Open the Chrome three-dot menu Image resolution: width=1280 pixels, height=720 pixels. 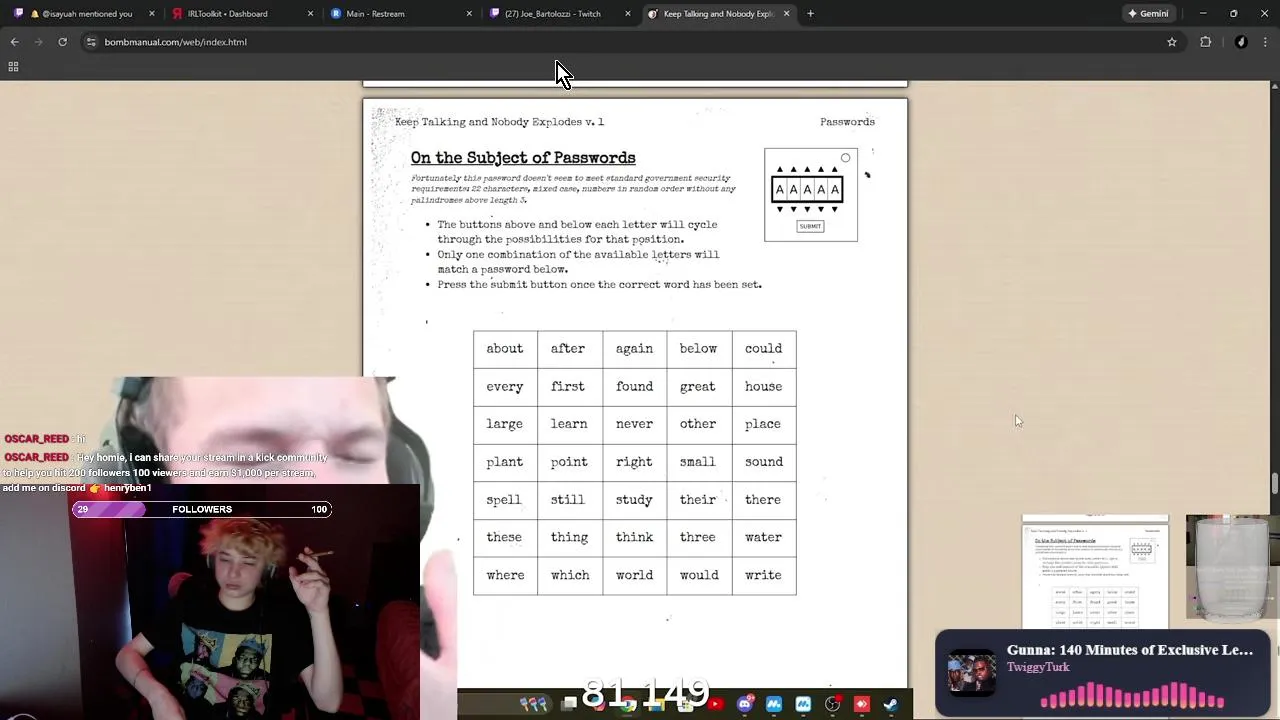pos(1266,42)
